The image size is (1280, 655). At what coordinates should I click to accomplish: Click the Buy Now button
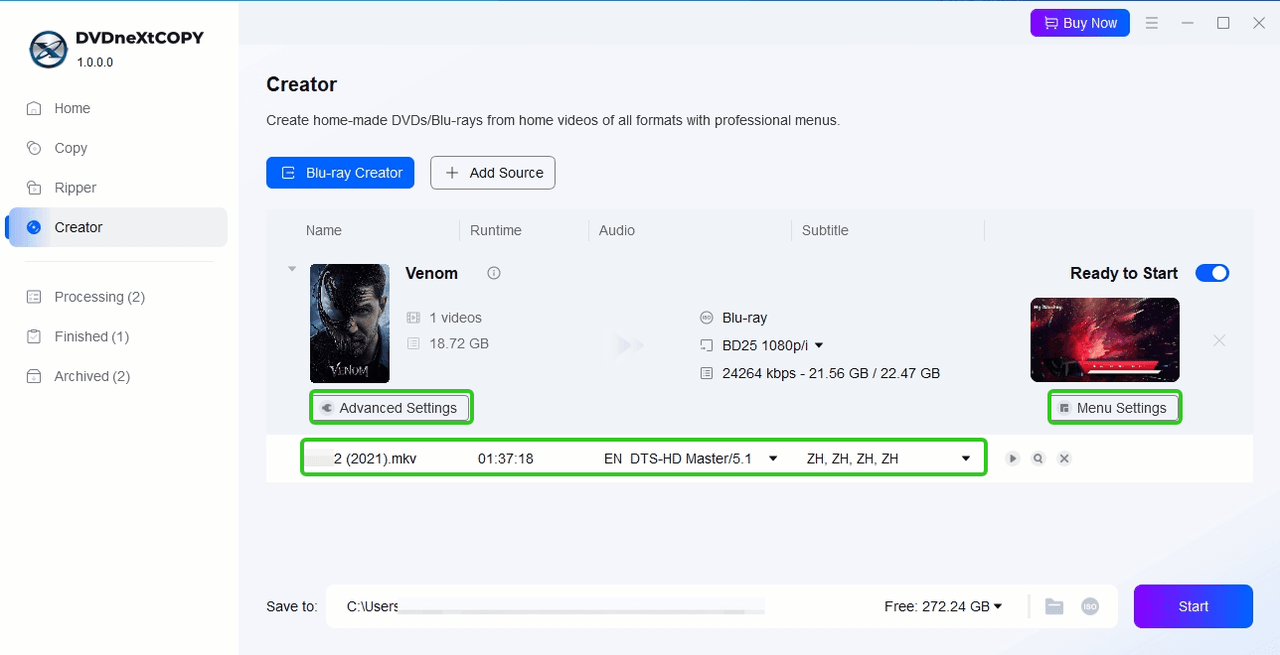pos(1080,23)
